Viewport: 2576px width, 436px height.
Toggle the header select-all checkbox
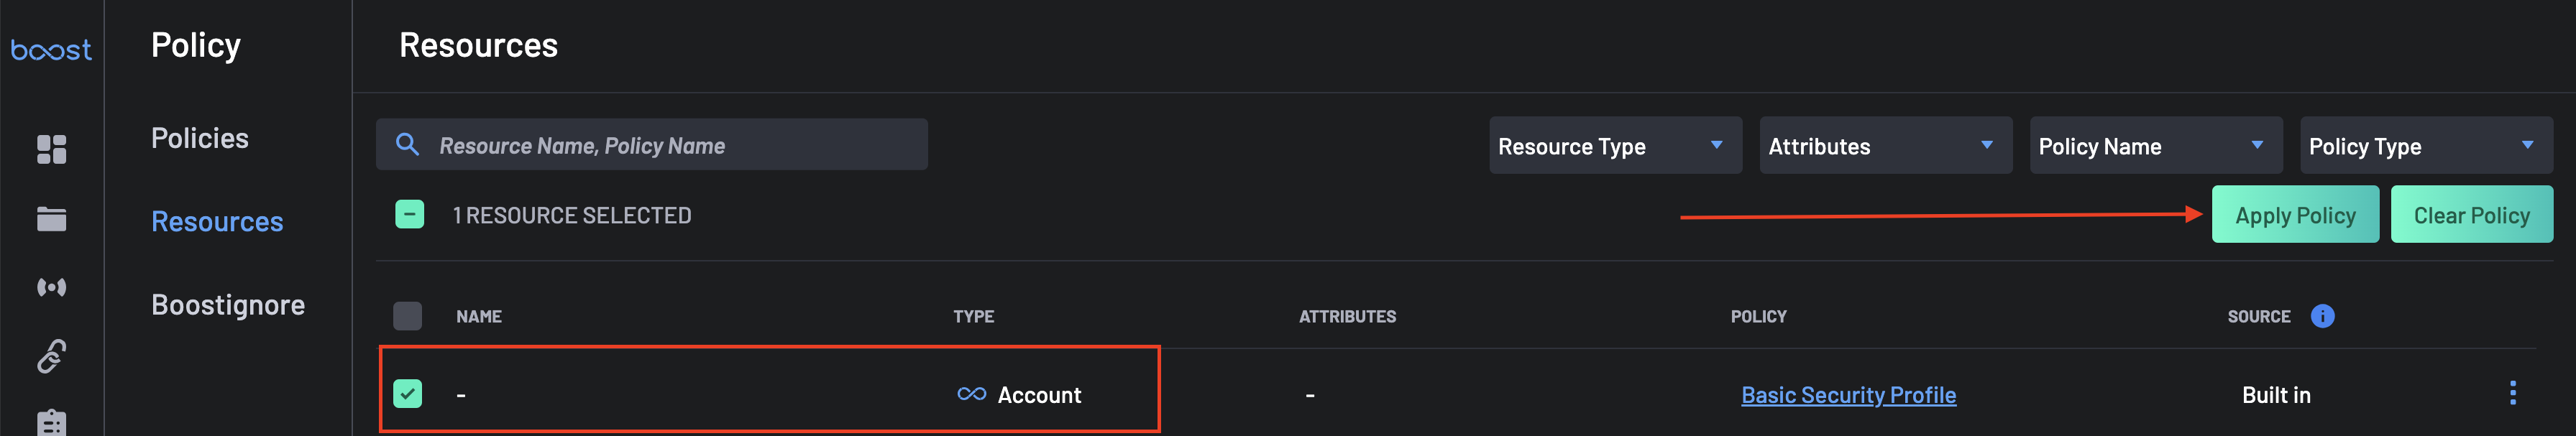(408, 316)
